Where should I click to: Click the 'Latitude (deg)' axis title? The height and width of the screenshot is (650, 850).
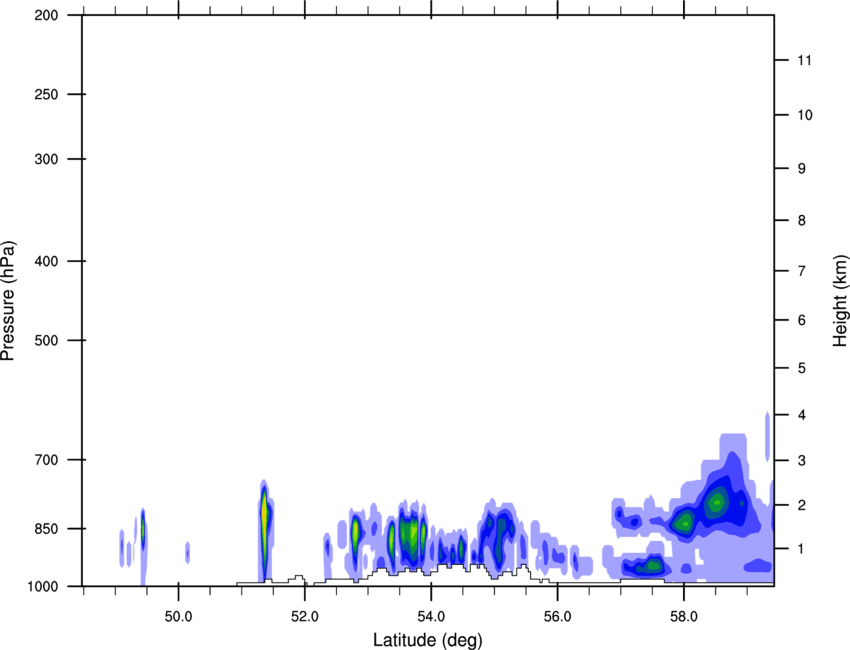pos(427,640)
